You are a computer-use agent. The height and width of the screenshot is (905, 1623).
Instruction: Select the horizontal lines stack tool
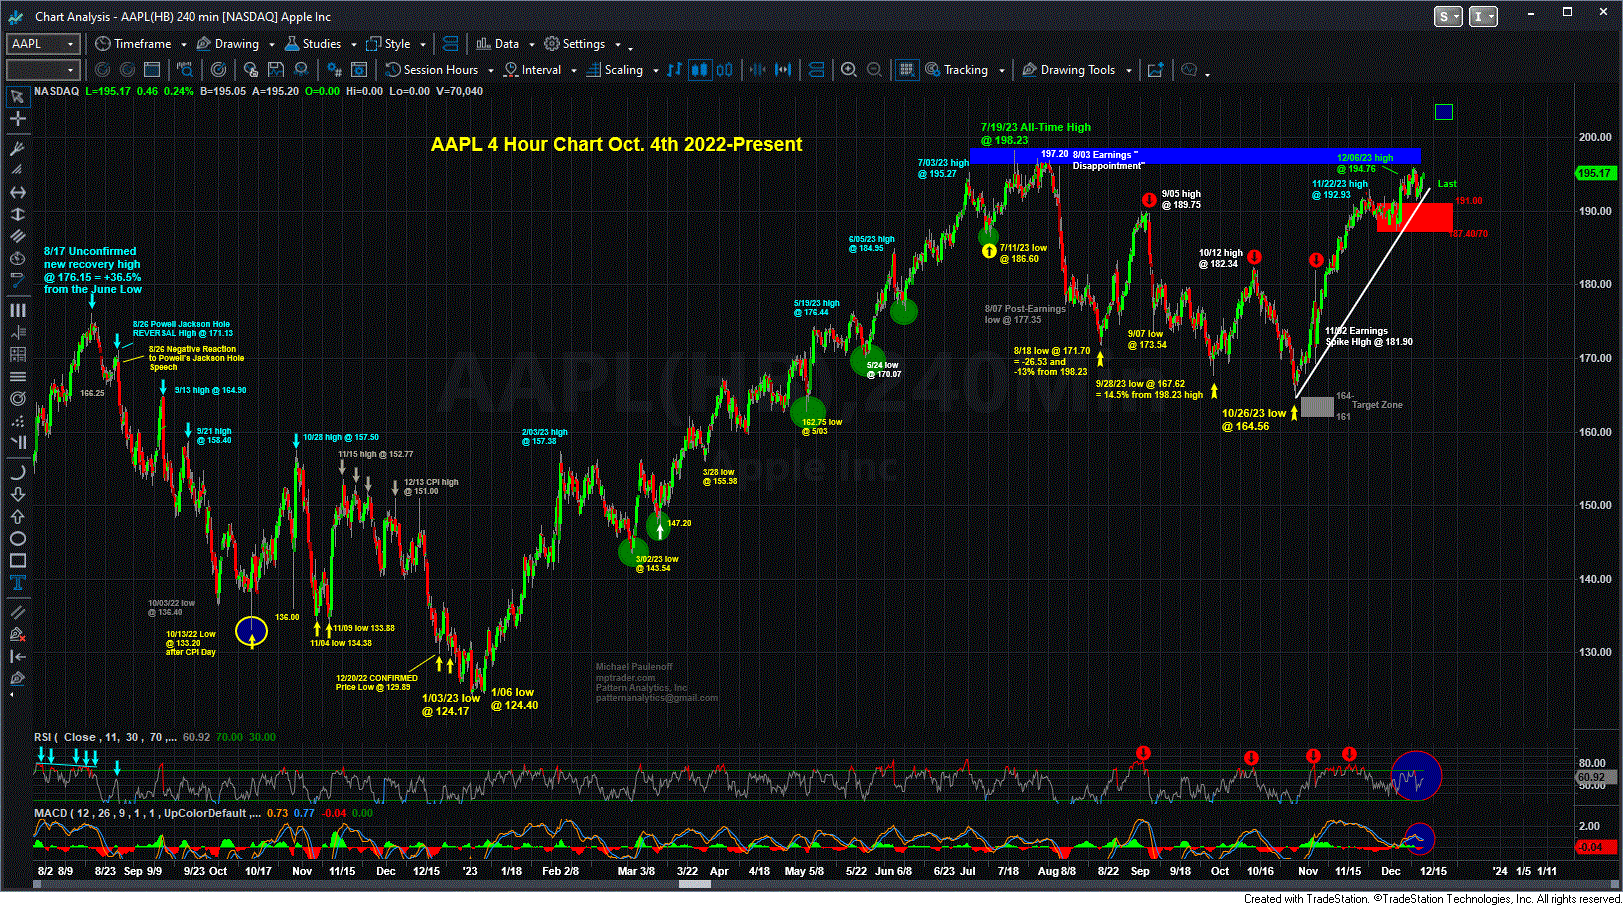tap(17, 376)
